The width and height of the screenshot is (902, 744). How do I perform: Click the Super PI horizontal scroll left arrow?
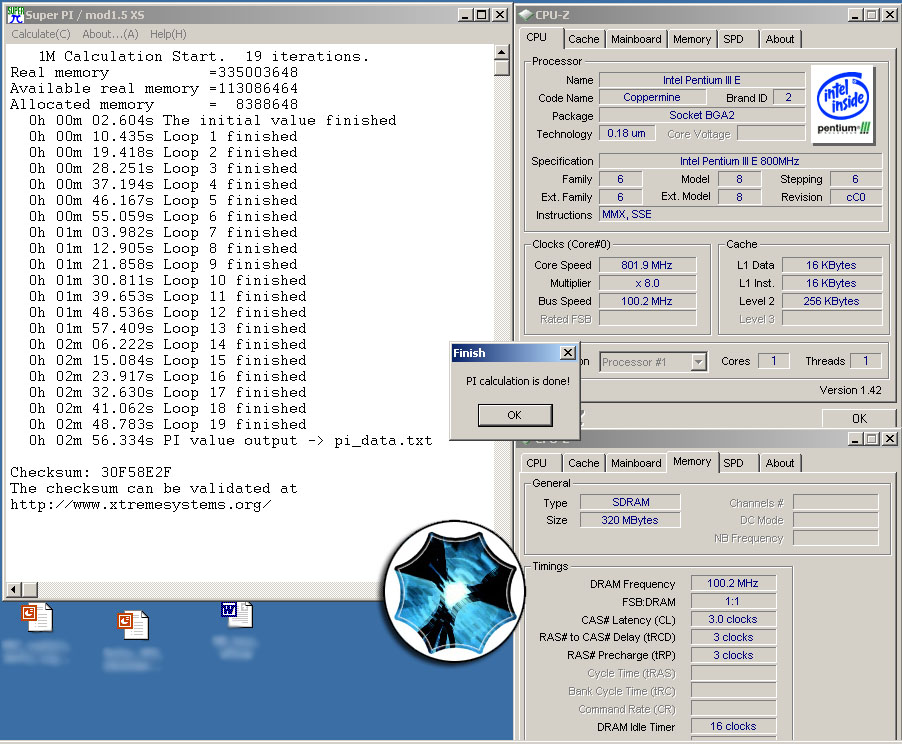13,589
